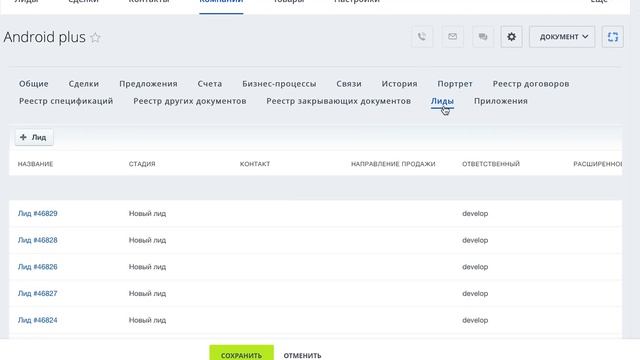Click Направление продажи column header
Screen dimensions: 640x360
coord(393,164)
